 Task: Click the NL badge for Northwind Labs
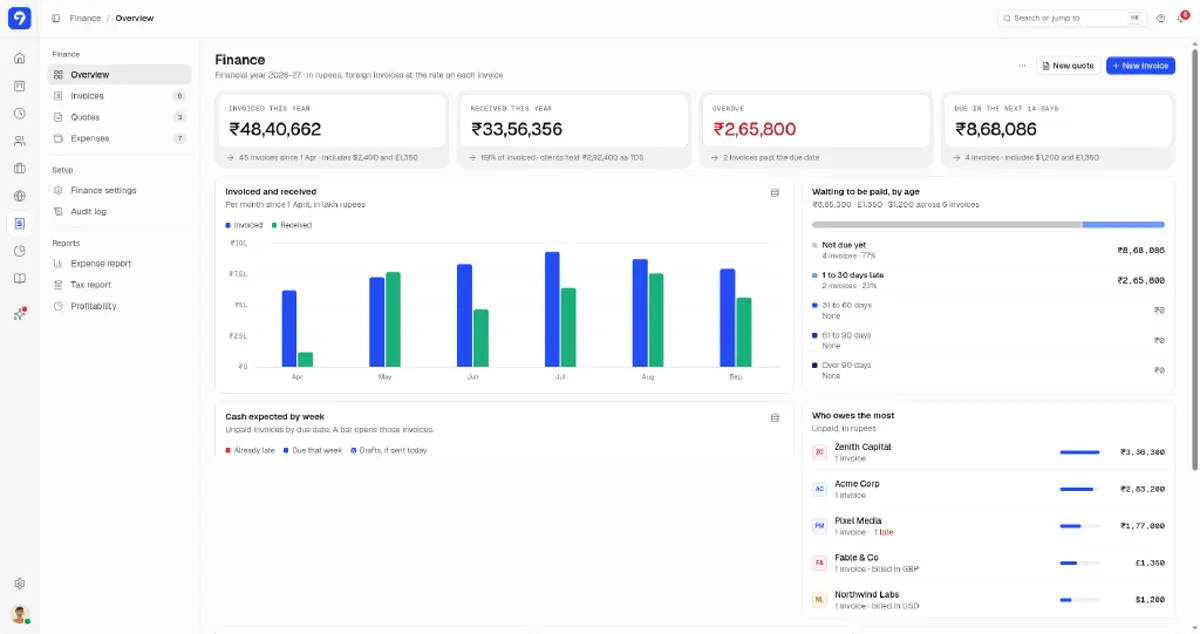[x=819, y=600]
